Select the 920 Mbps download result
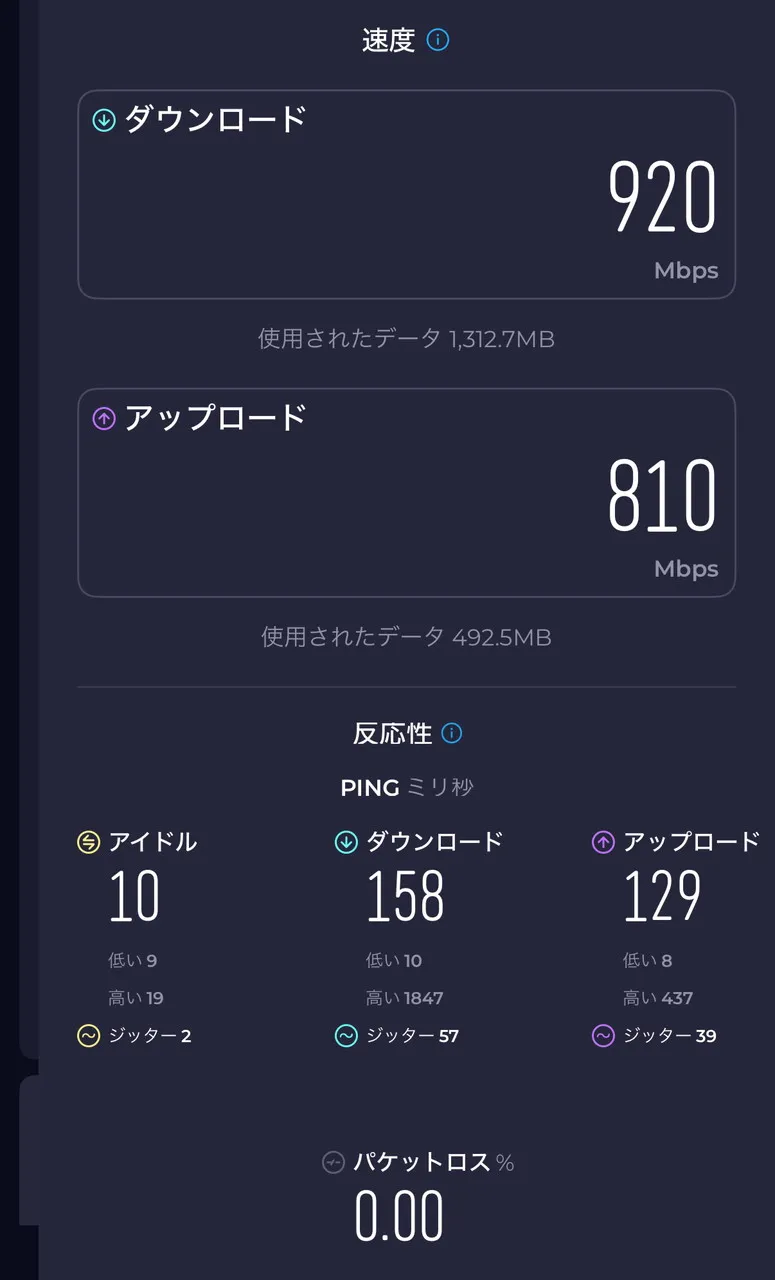This screenshot has height=1280, width=775. pos(662,198)
